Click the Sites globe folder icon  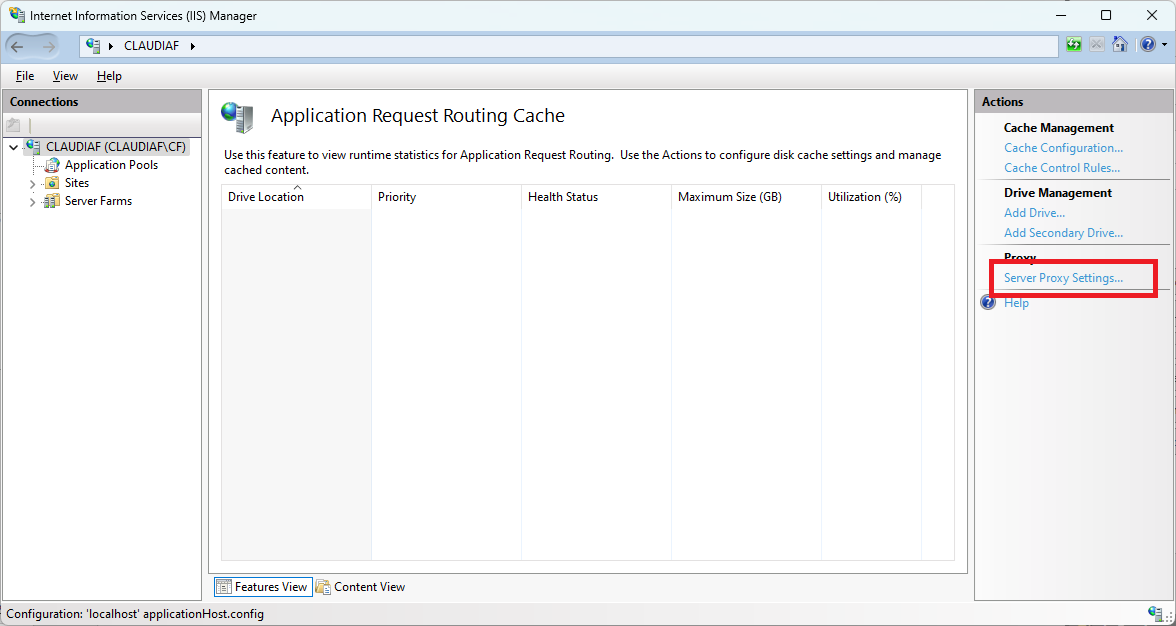pos(52,183)
